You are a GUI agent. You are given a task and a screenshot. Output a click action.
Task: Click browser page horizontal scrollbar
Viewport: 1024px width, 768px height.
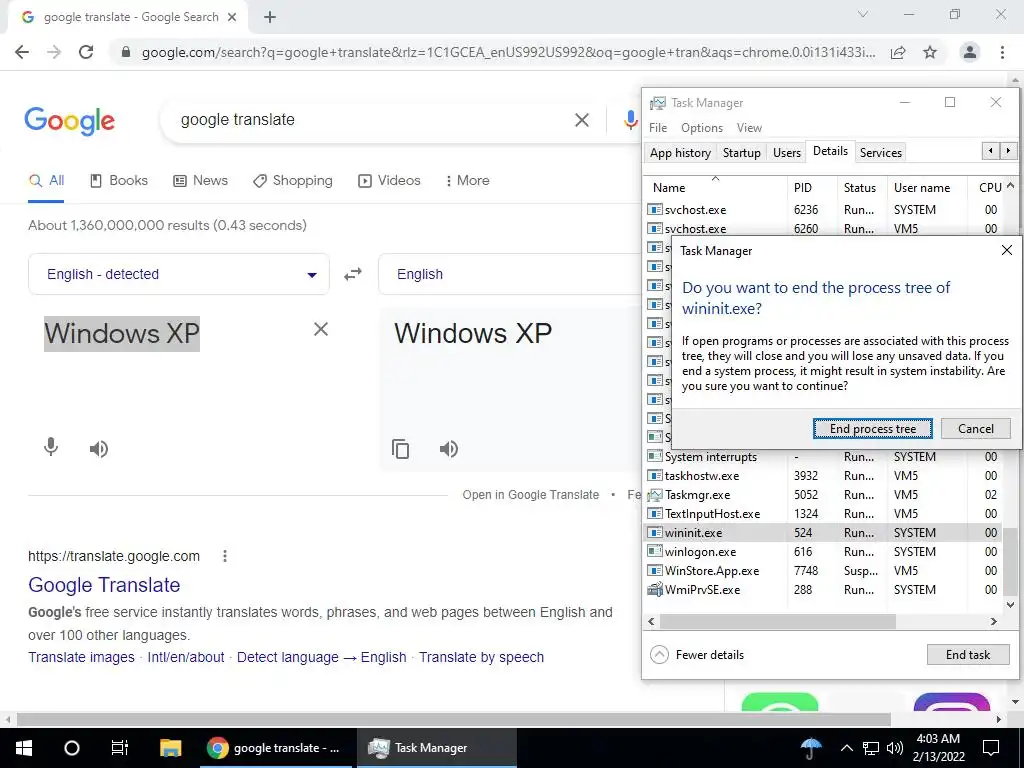(454, 719)
